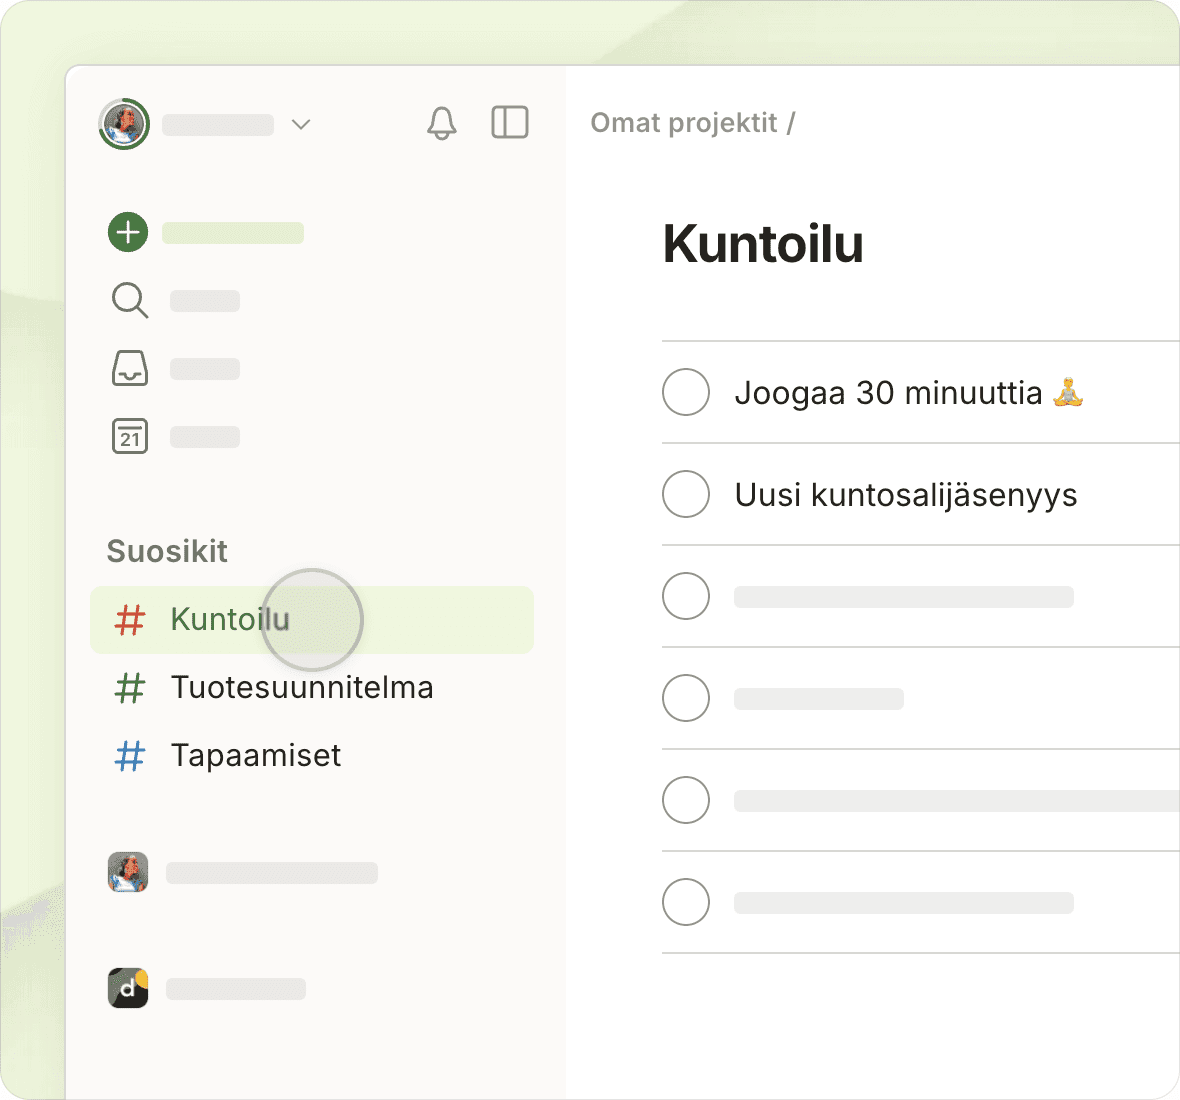Open the calendar icon showing 21

(x=129, y=436)
